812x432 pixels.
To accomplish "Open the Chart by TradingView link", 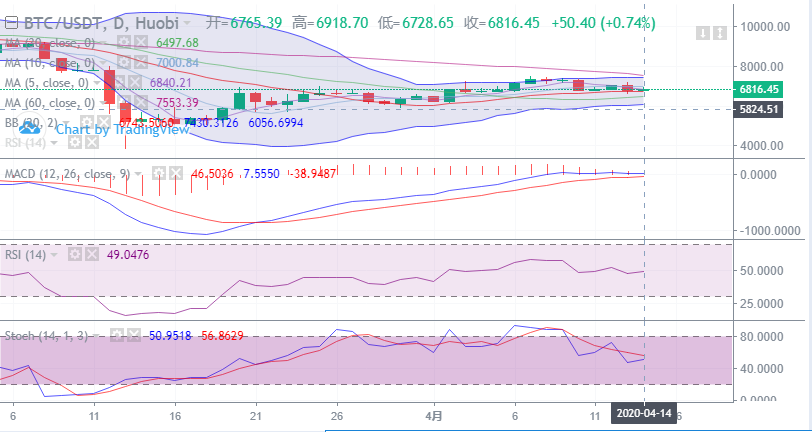I will (123, 129).
